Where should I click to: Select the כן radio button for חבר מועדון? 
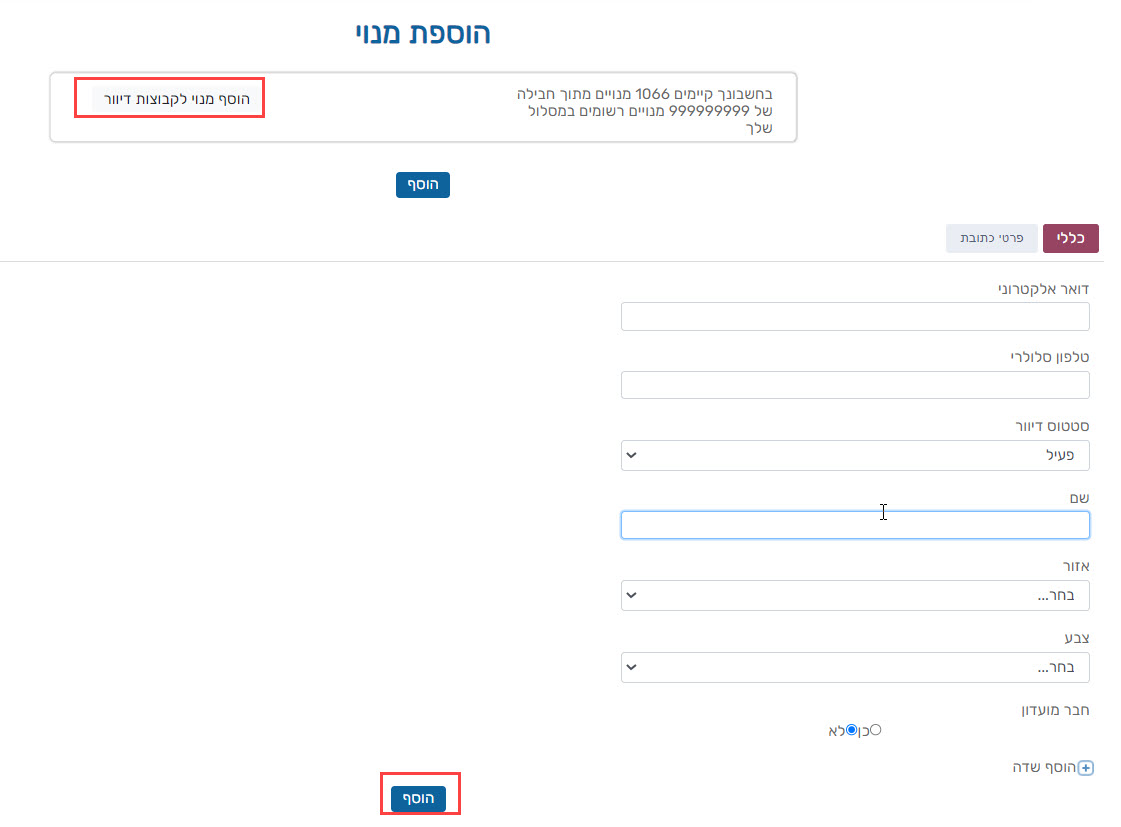click(876, 730)
